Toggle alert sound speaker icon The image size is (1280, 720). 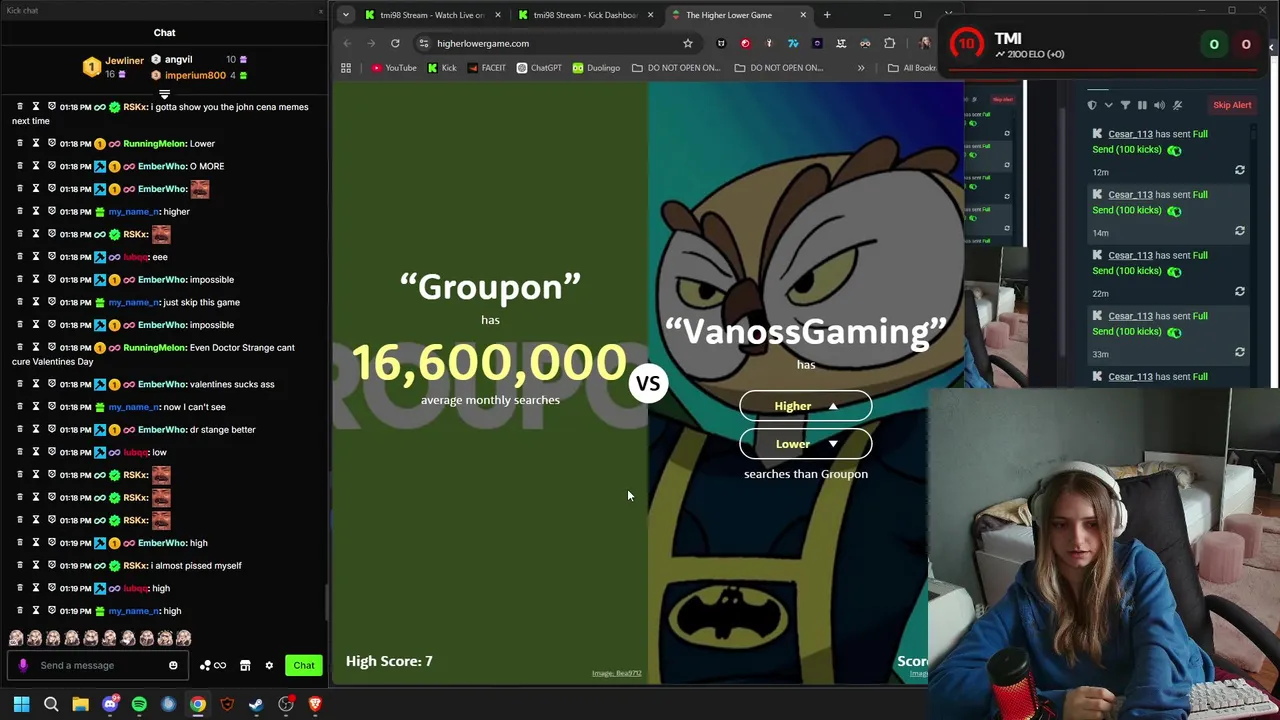[1160, 105]
